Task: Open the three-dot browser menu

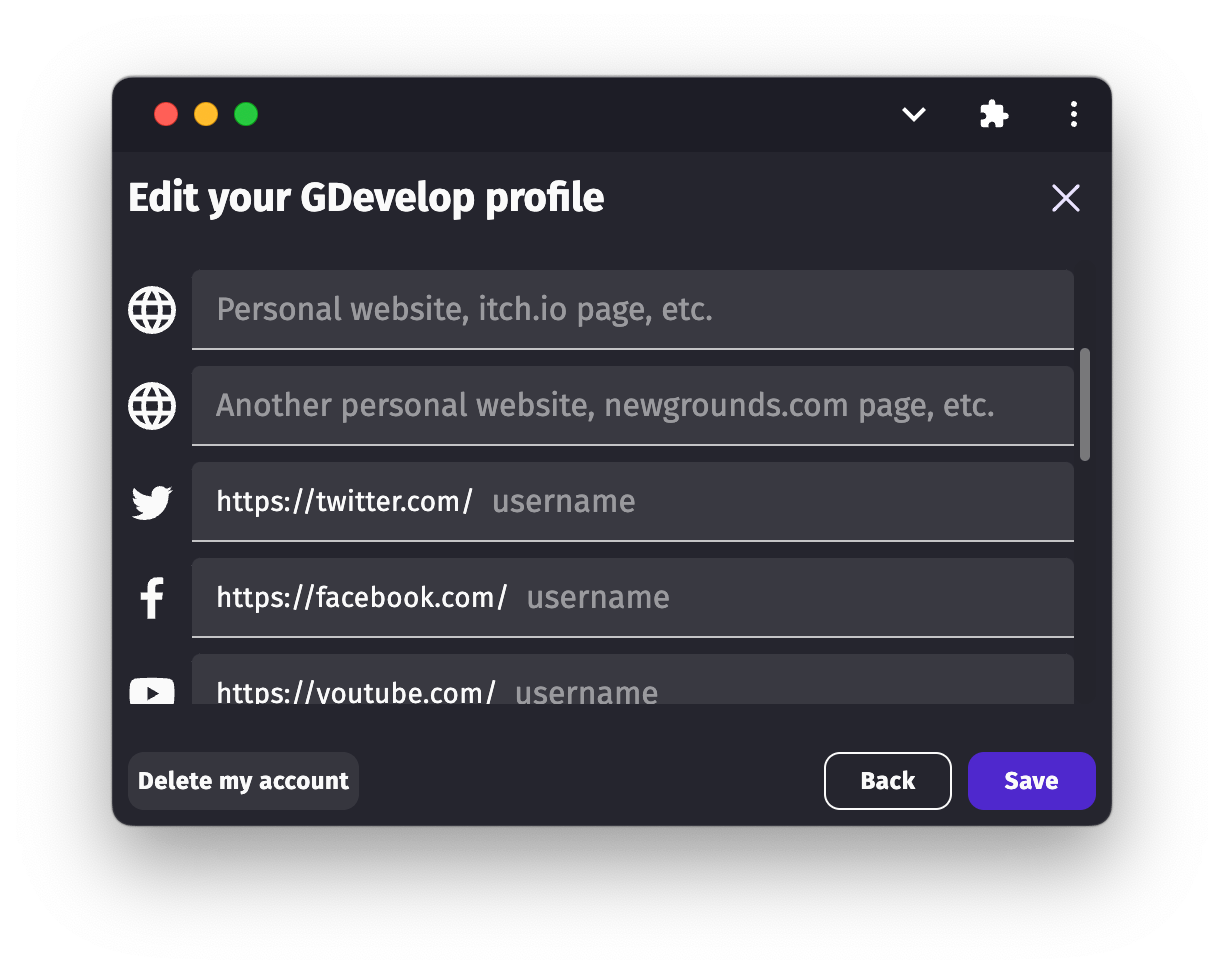Action: 1073,115
